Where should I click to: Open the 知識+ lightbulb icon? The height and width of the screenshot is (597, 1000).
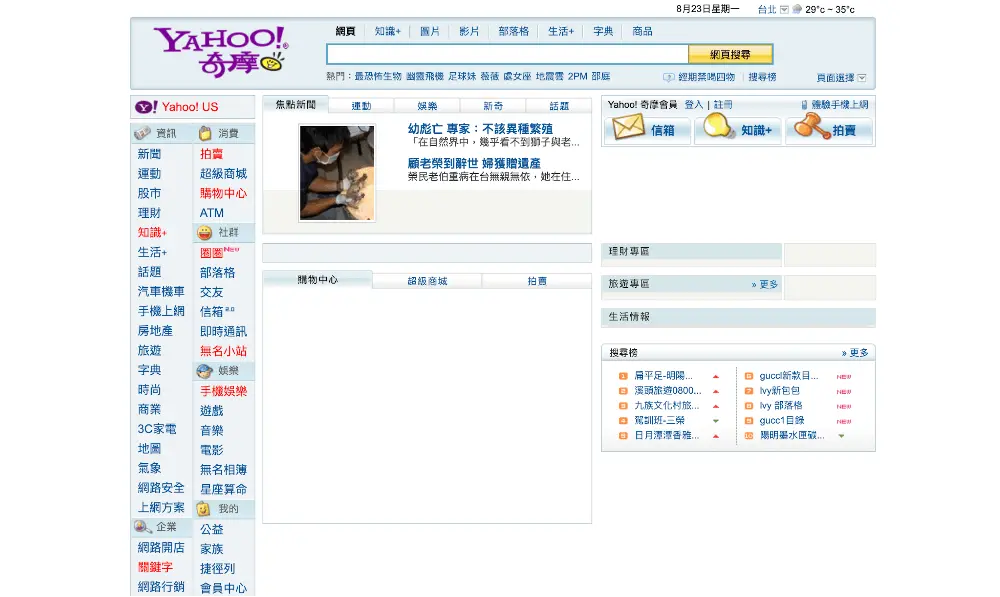click(x=719, y=126)
